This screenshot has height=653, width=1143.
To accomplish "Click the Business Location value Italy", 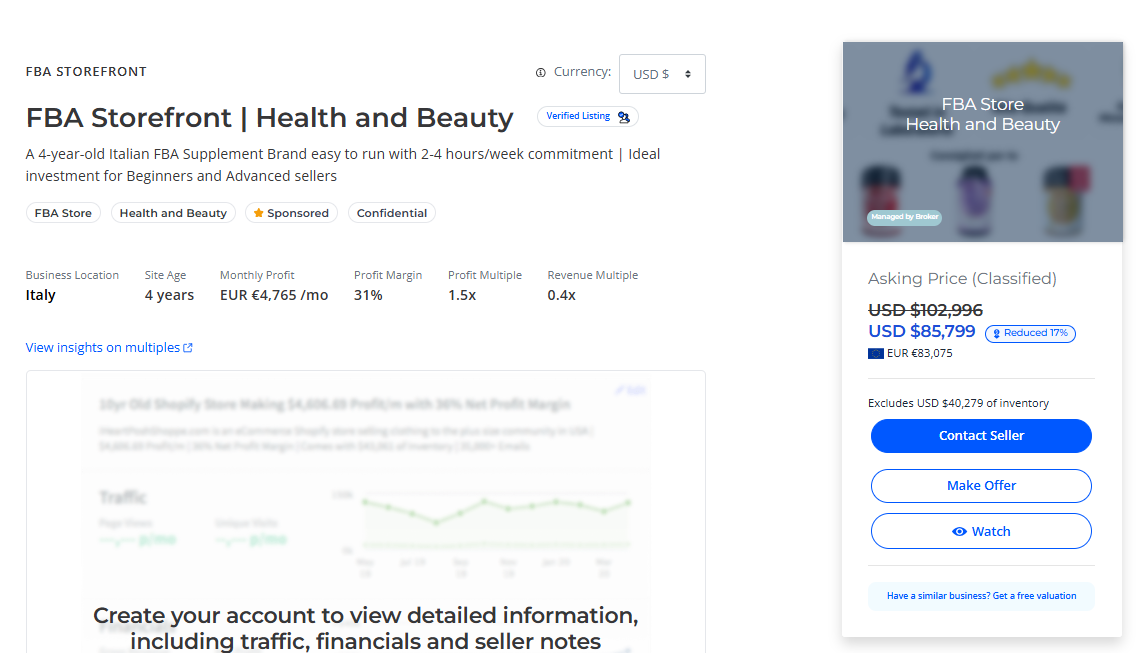I will point(40,295).
